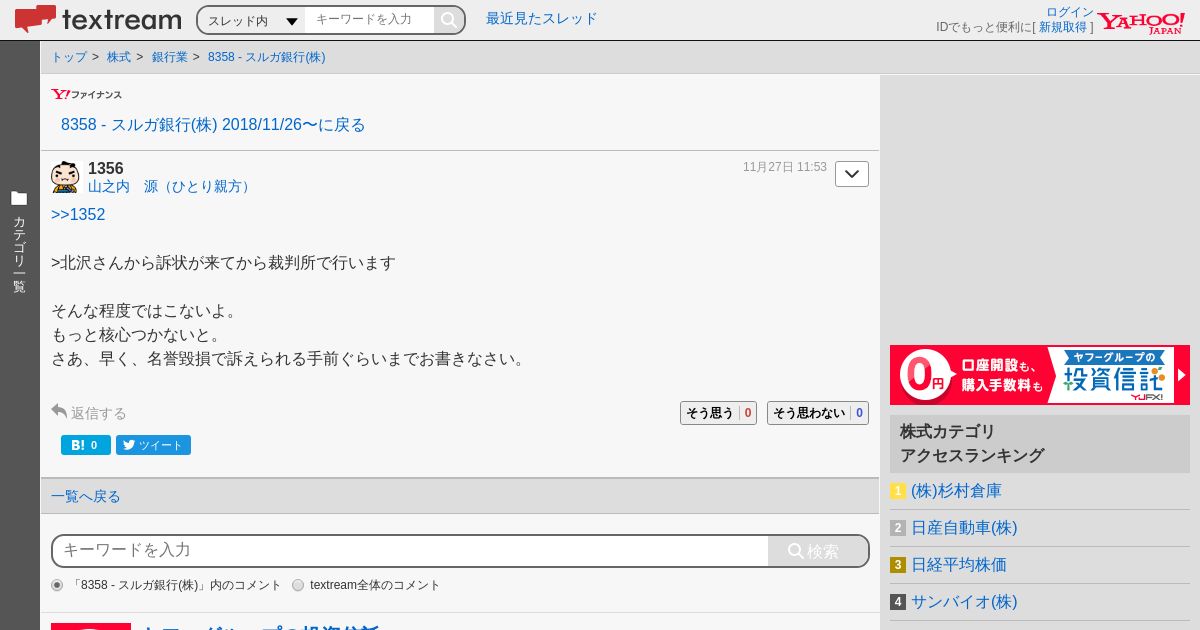Image resolution: width=1200 pixels, height=630 pixels.
Task: Share via Hatena Bookmark B! button
Action: click(86, 445)
